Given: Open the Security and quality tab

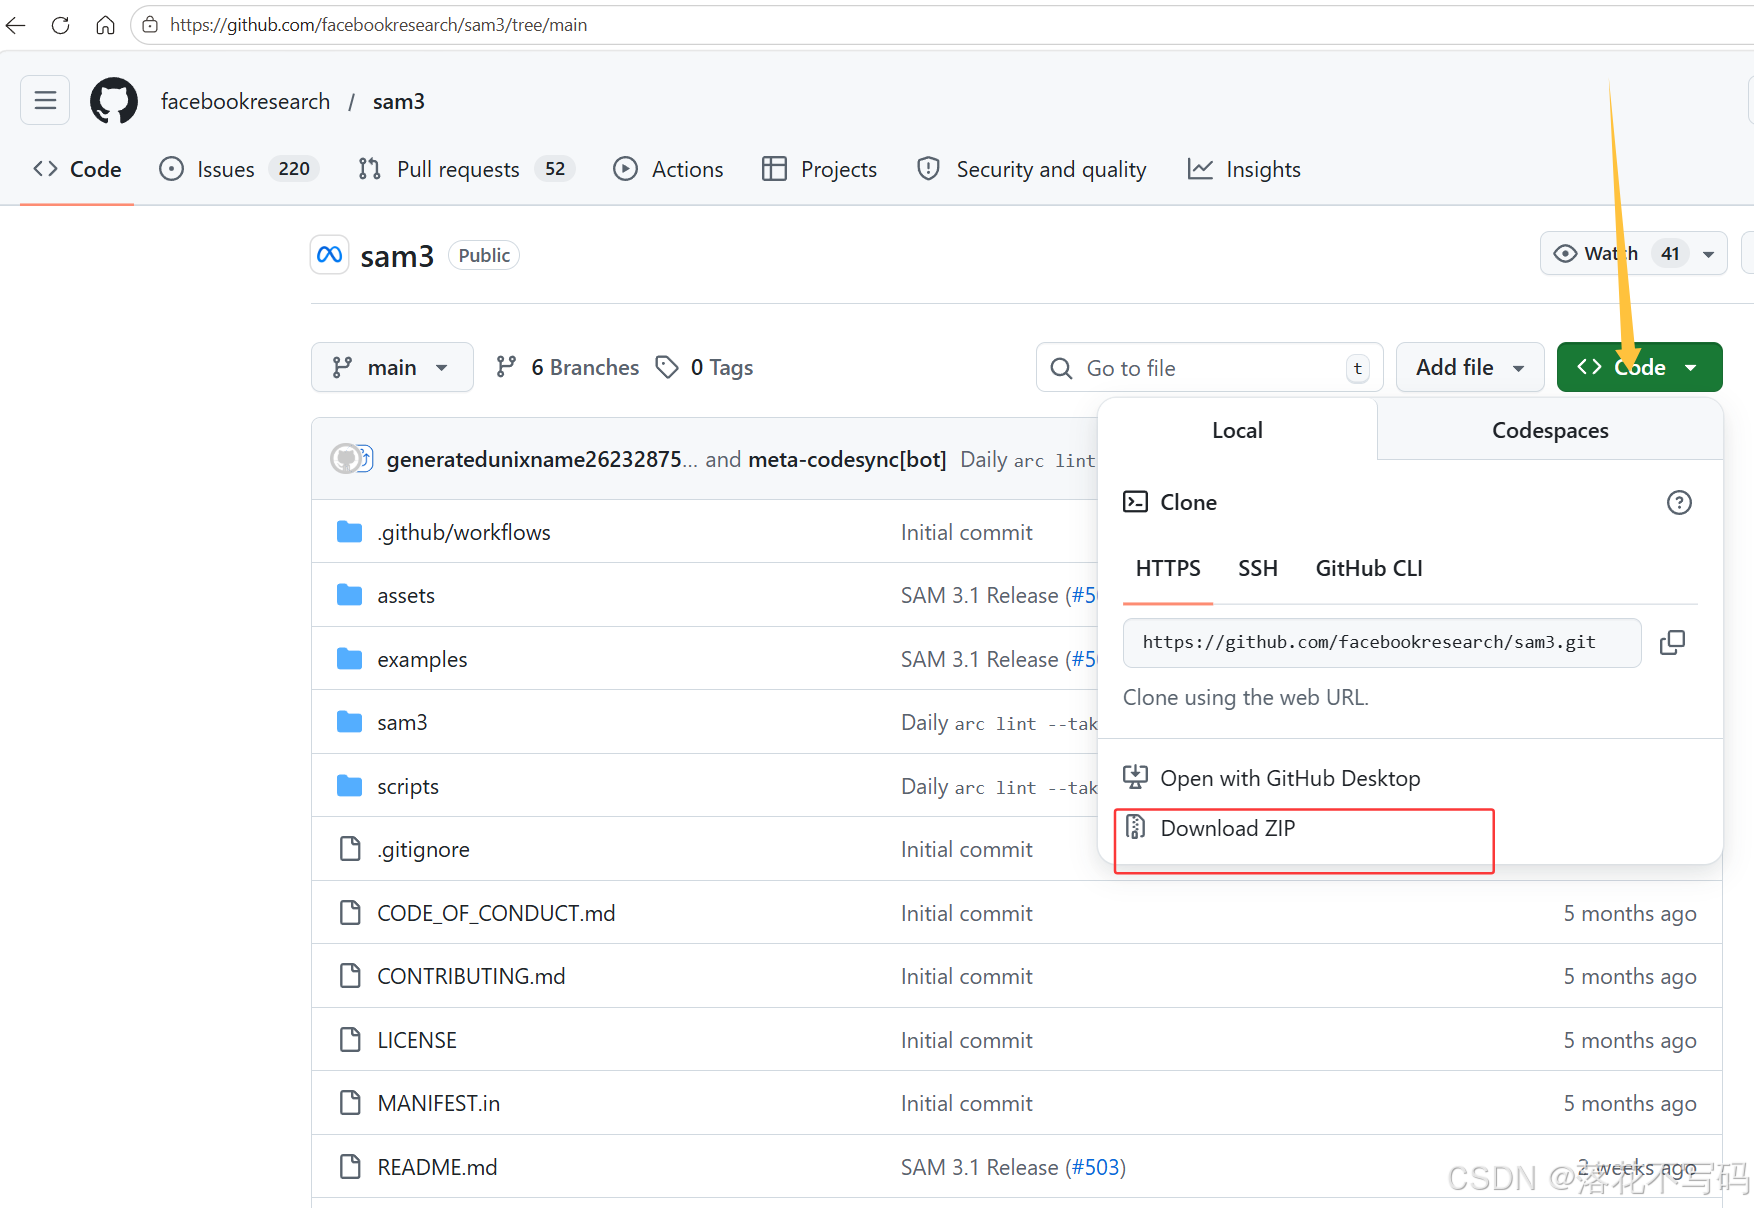Looking at the screenshot, I should (1032, 169).
